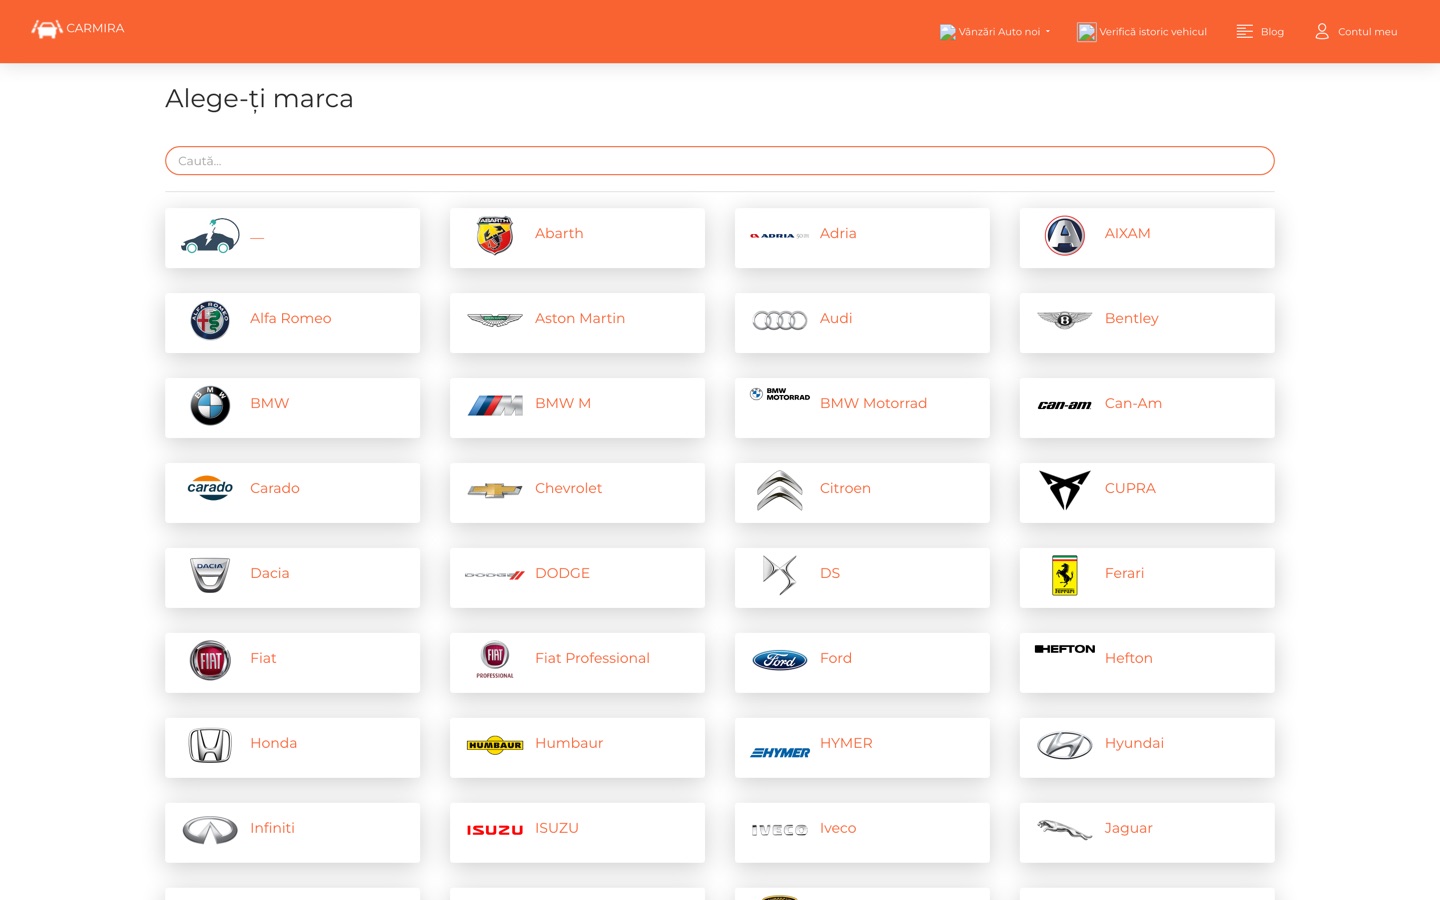Screen dimensions: 1440x900
Task: Click the Jaguar leaping cat logo
Action: click(x=1065, y=830)
